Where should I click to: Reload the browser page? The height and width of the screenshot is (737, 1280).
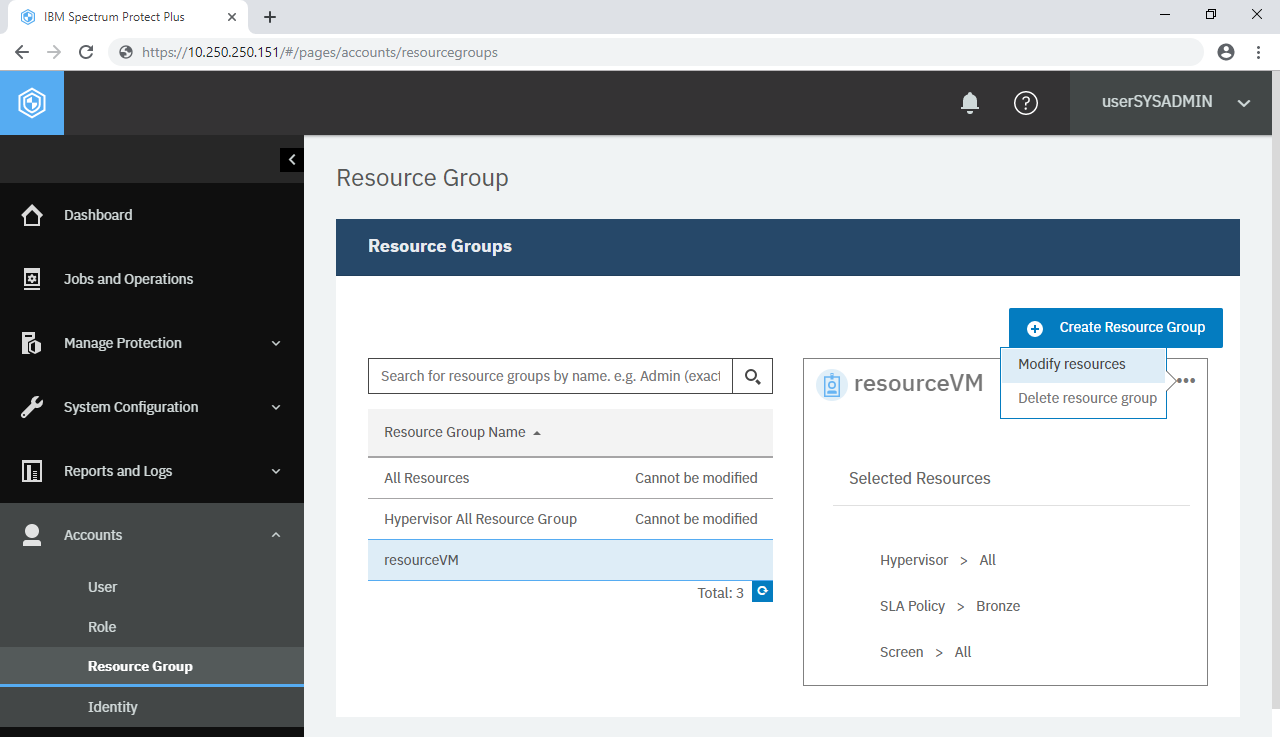click(x=86, y=52)
